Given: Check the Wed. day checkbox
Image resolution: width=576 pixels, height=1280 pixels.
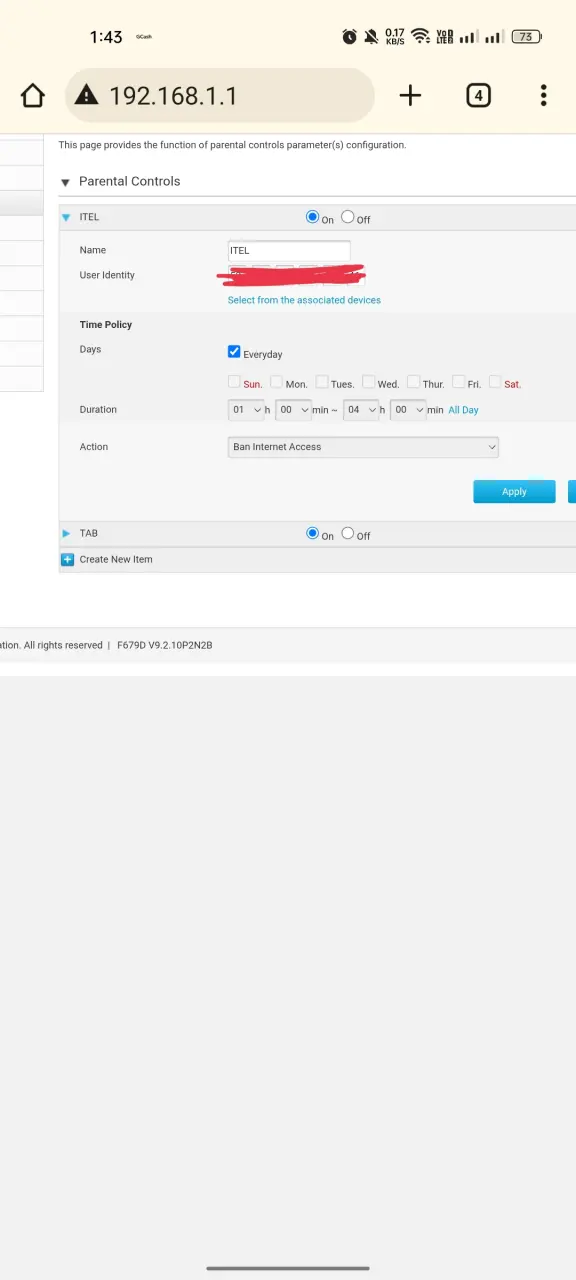Looking at the screenshot, I should 368,382.
